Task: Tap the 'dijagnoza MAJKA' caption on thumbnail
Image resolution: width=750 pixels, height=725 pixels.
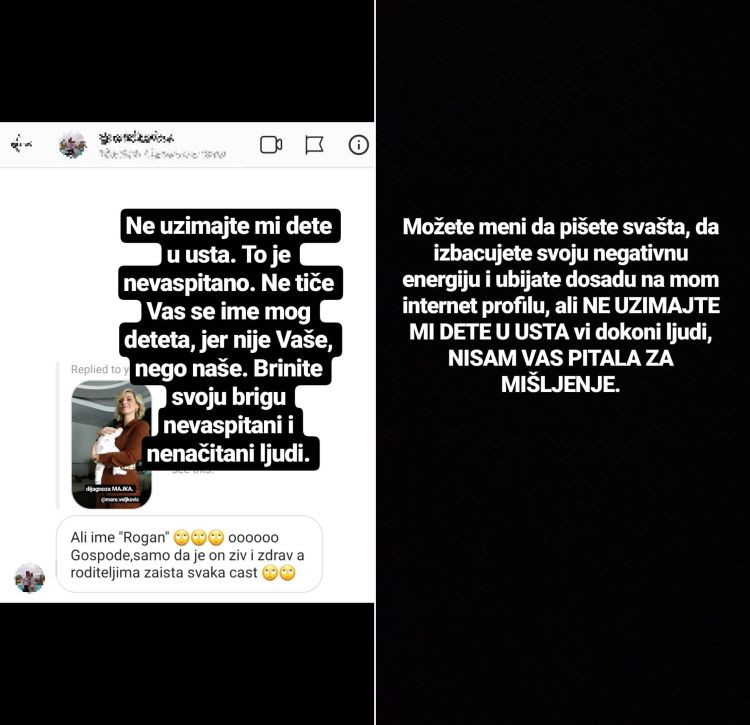Action: pos(110,489)
